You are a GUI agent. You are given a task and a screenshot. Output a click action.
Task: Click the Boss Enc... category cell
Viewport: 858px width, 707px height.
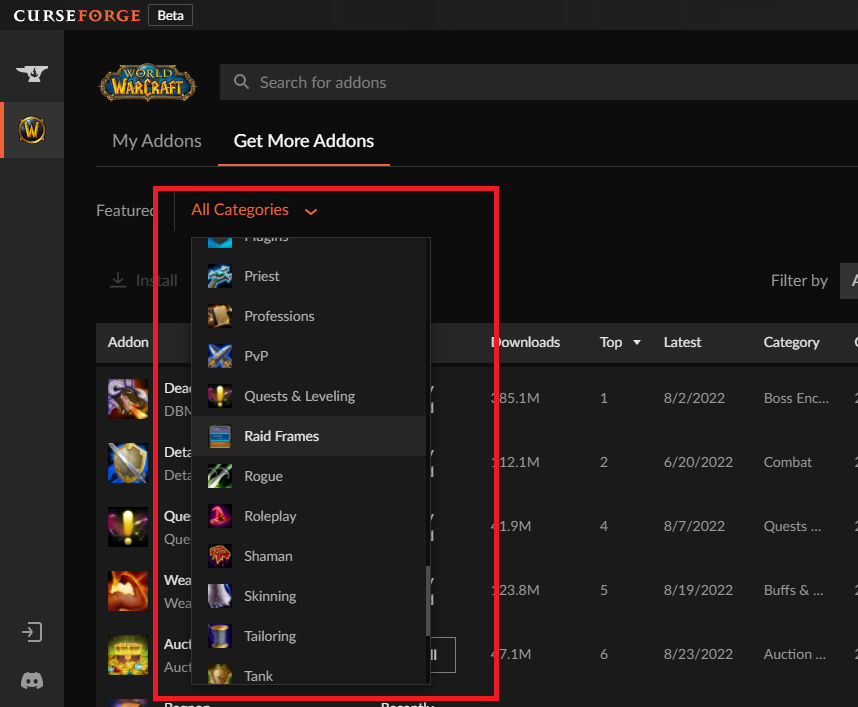[796, 398]
